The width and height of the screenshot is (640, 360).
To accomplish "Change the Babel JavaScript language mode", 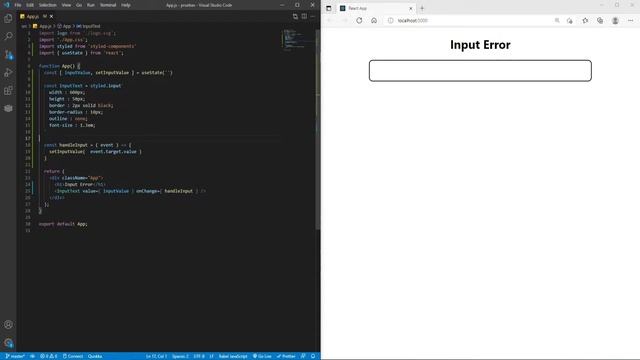I will 233,356.
